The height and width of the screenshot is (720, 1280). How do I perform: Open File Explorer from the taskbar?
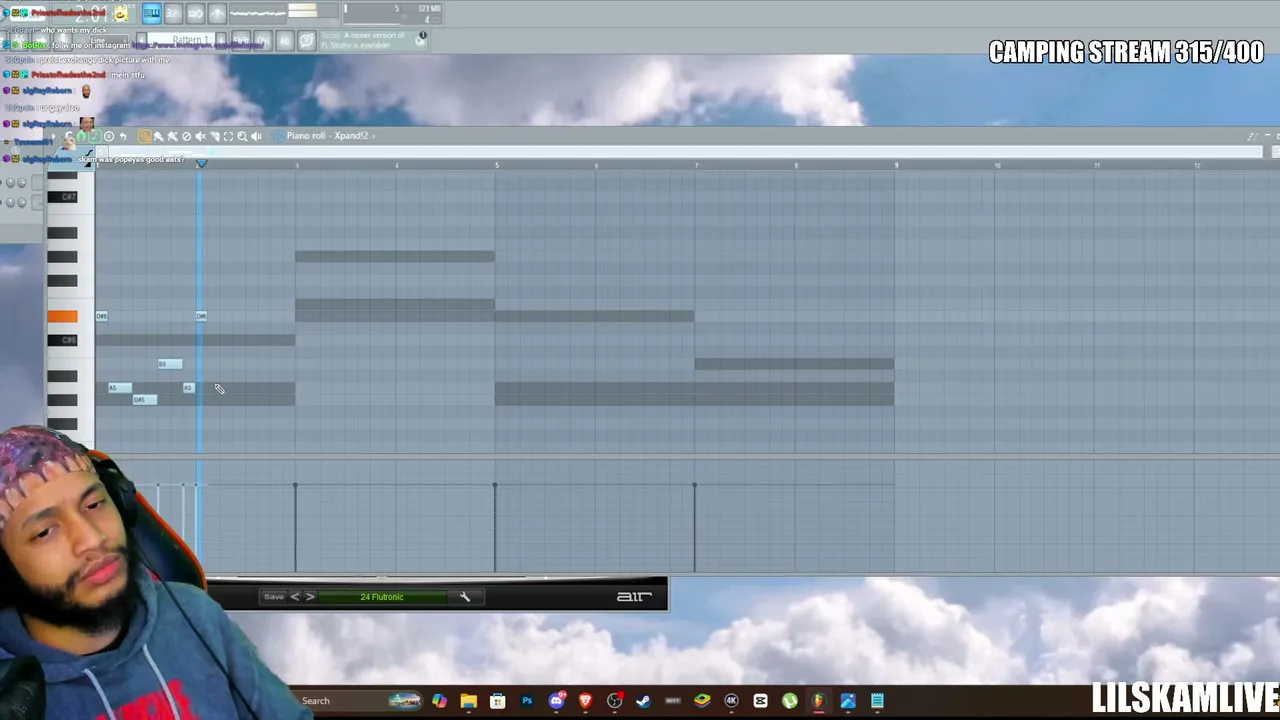469,701
